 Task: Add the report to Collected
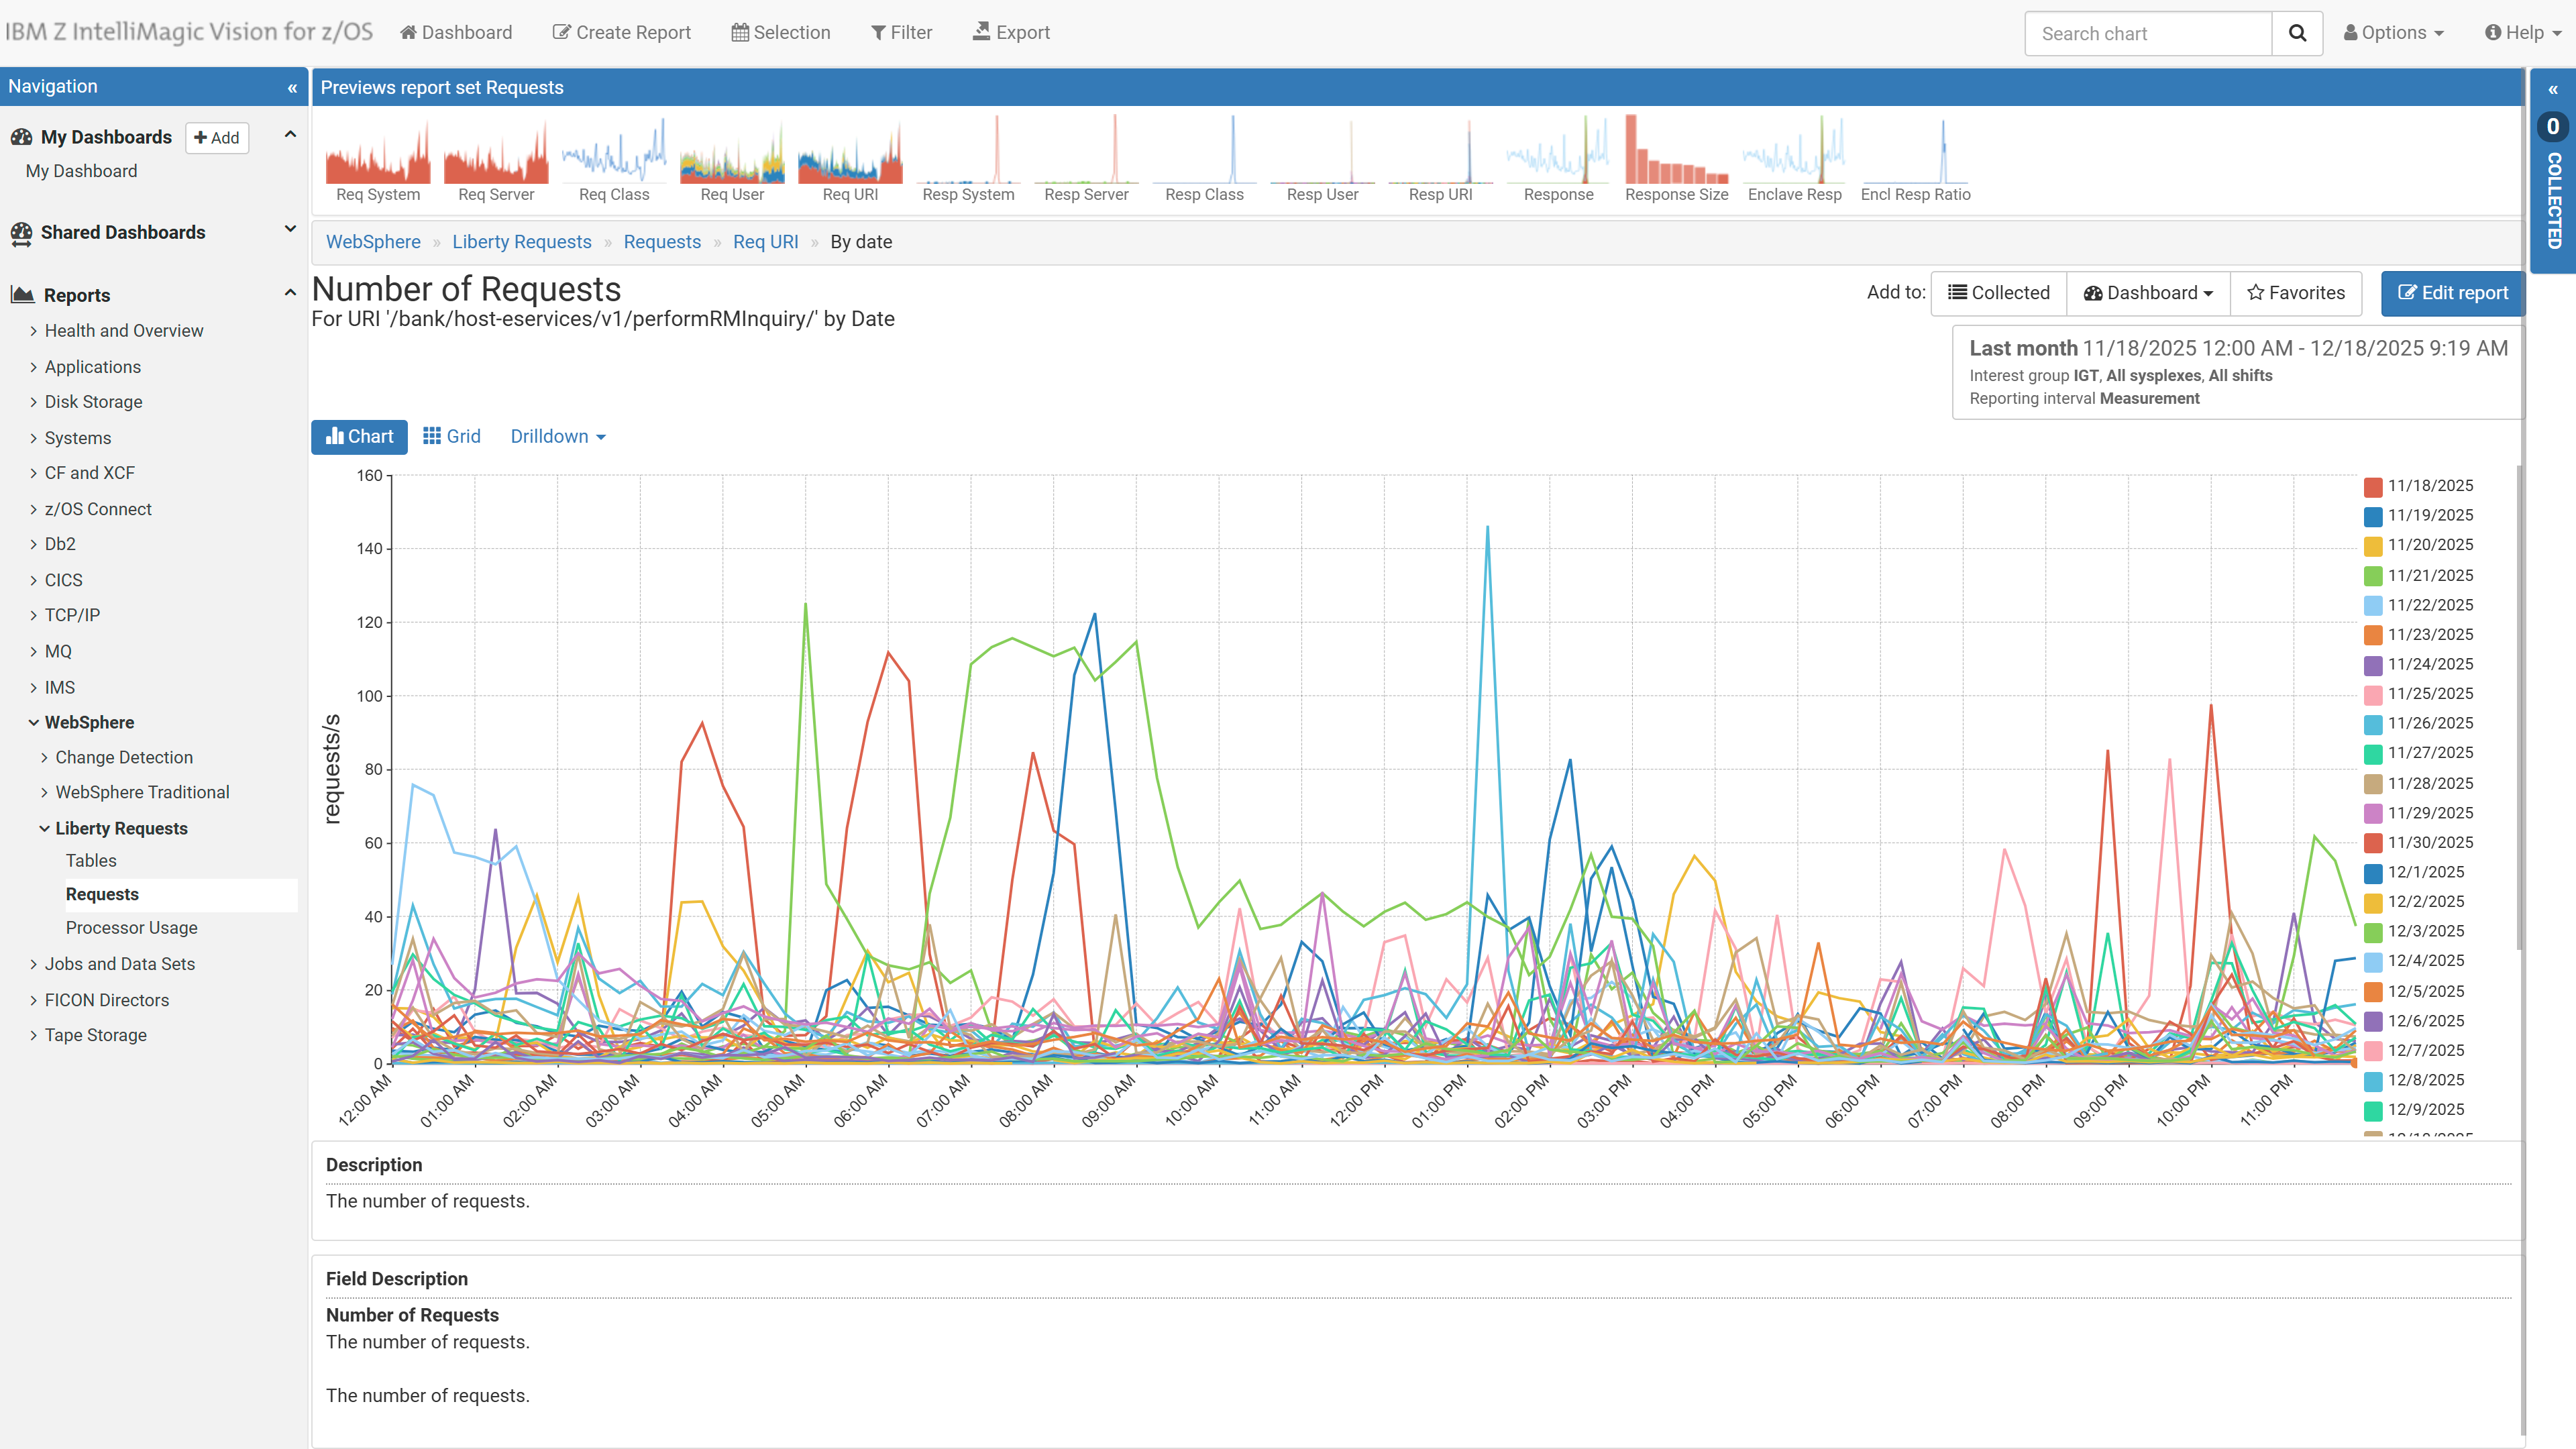coord(1998,293)
